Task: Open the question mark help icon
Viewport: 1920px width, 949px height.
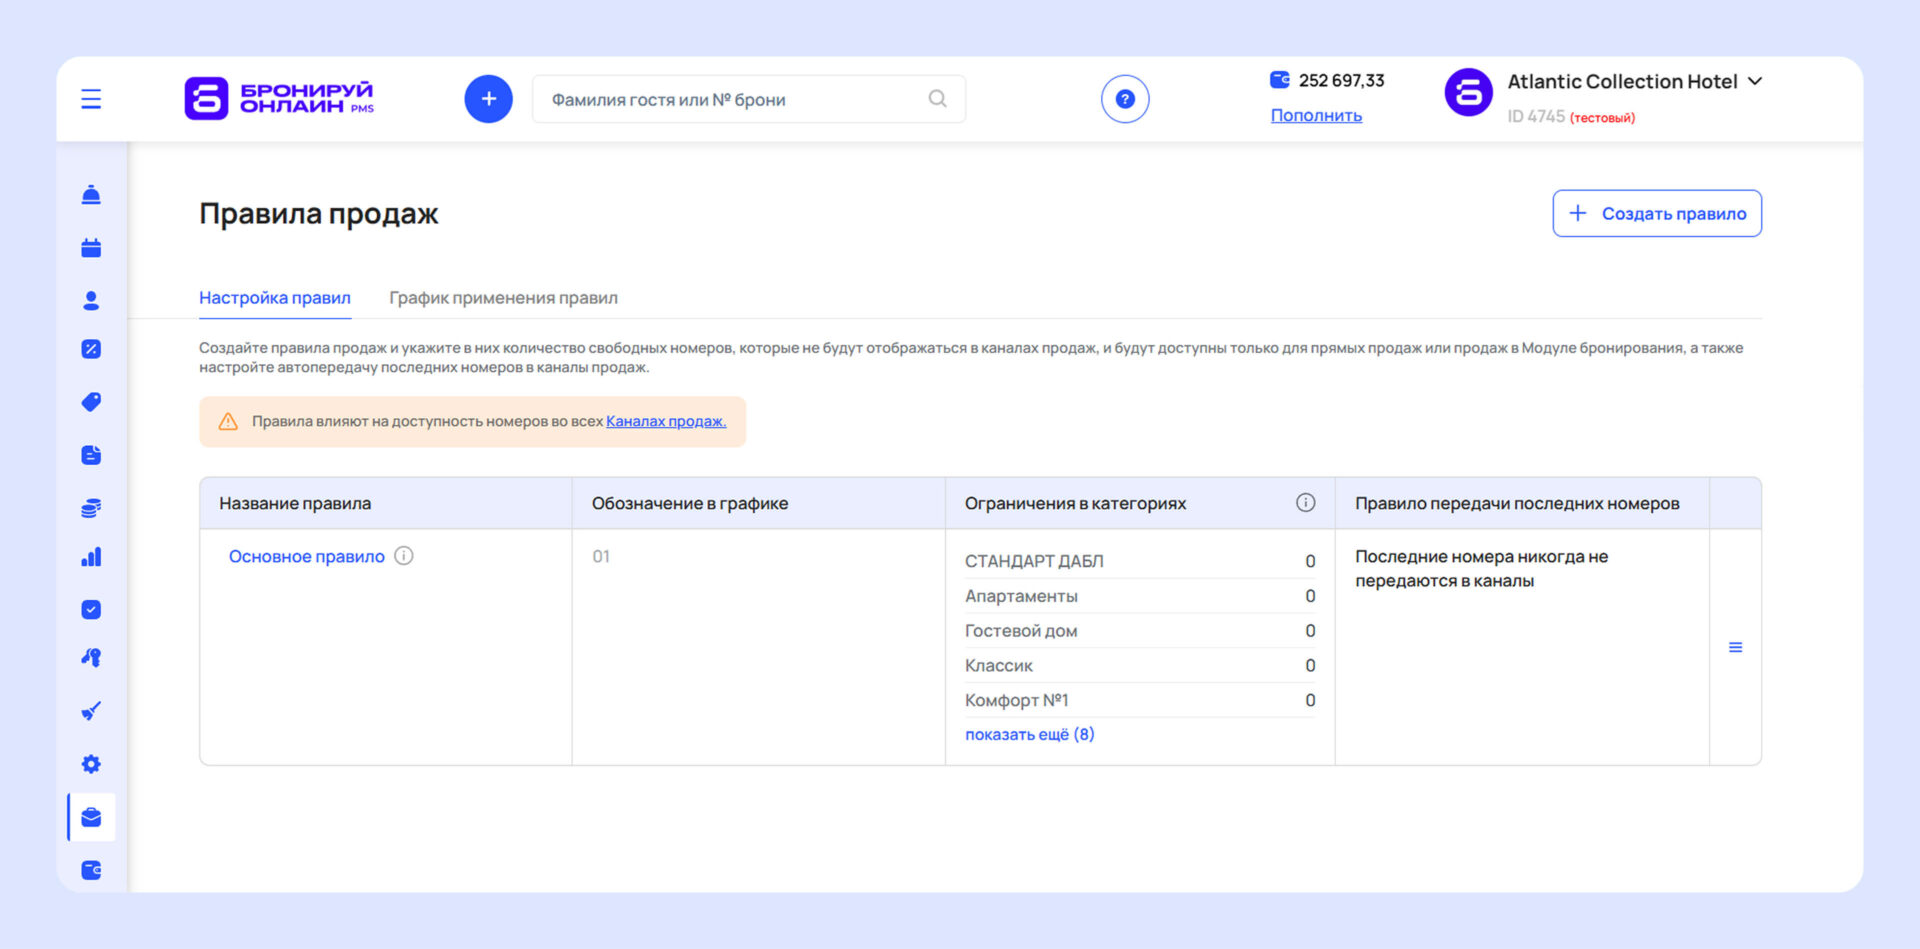Action: coord(1125,99)
